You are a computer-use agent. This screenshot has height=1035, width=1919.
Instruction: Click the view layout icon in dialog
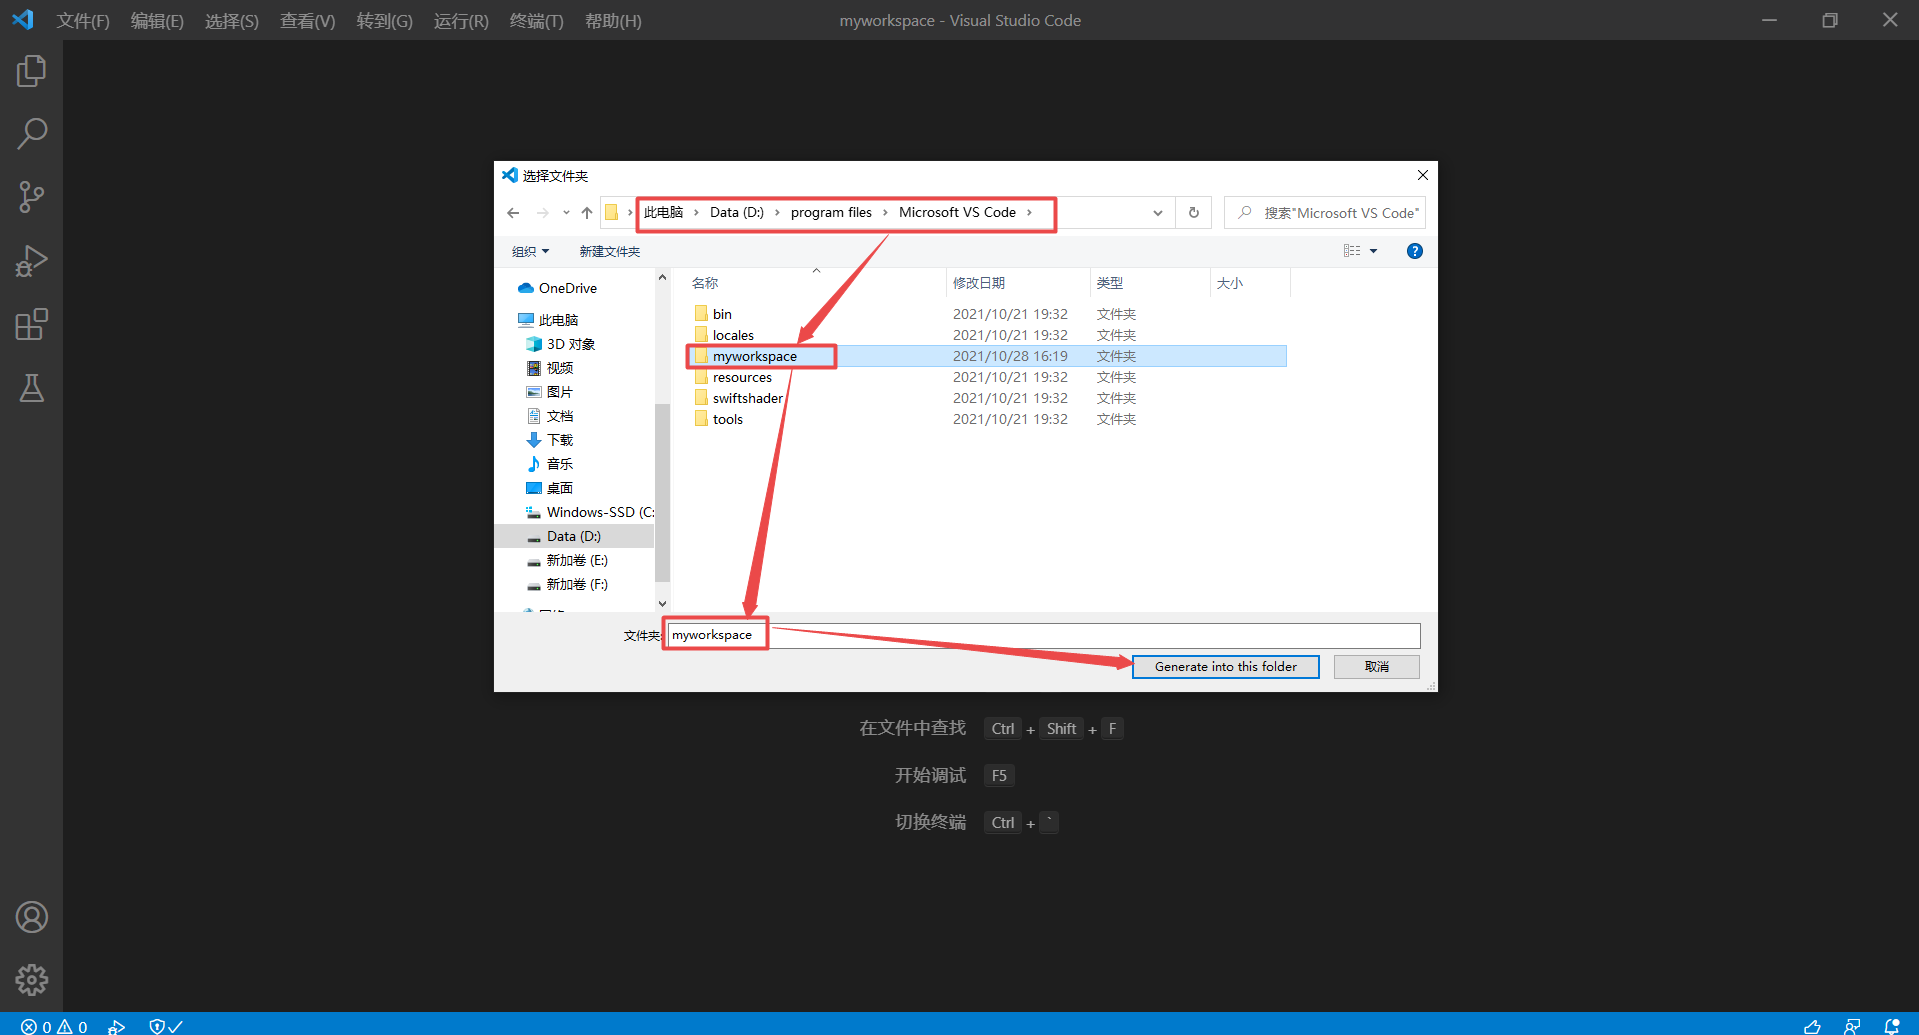coord(1352,251)
